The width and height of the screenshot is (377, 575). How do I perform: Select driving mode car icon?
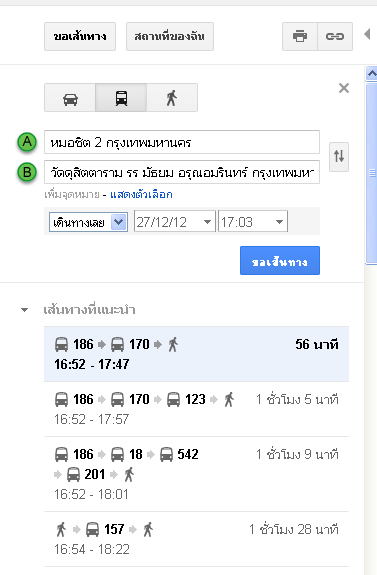(x=70, y=98)
